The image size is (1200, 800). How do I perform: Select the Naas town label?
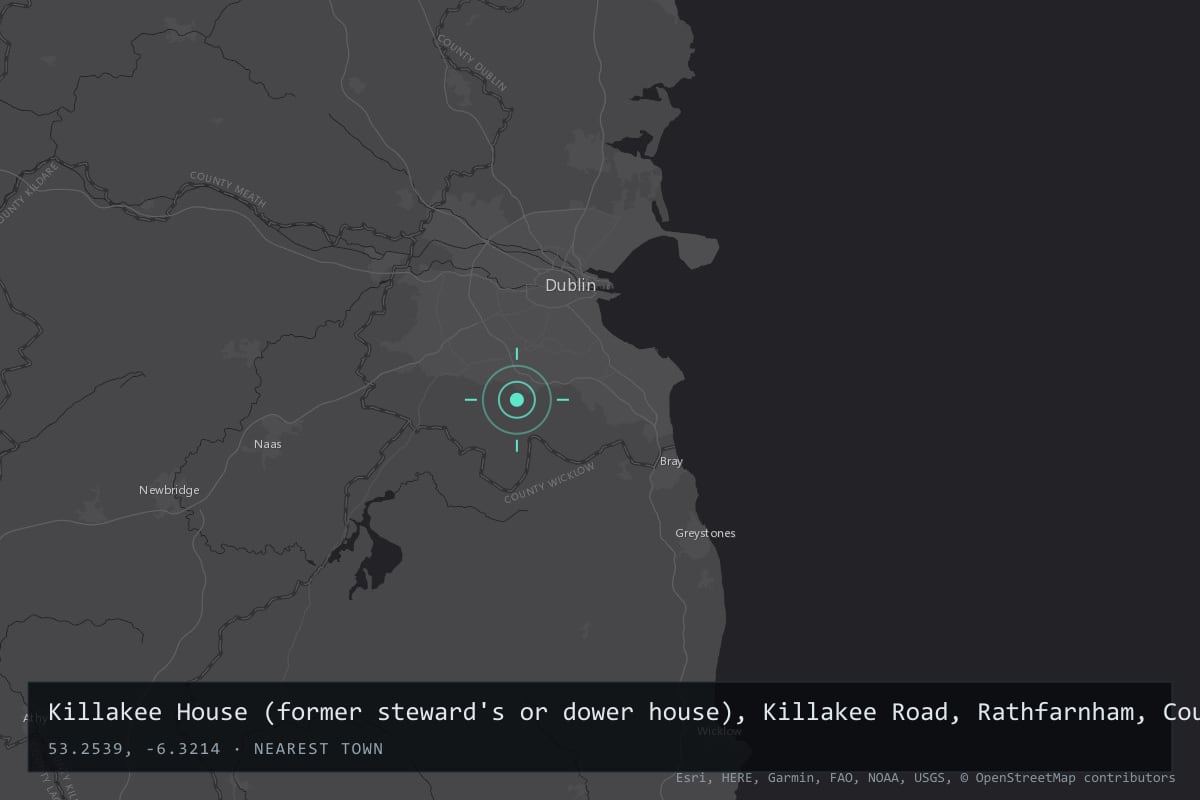point(268,444)
